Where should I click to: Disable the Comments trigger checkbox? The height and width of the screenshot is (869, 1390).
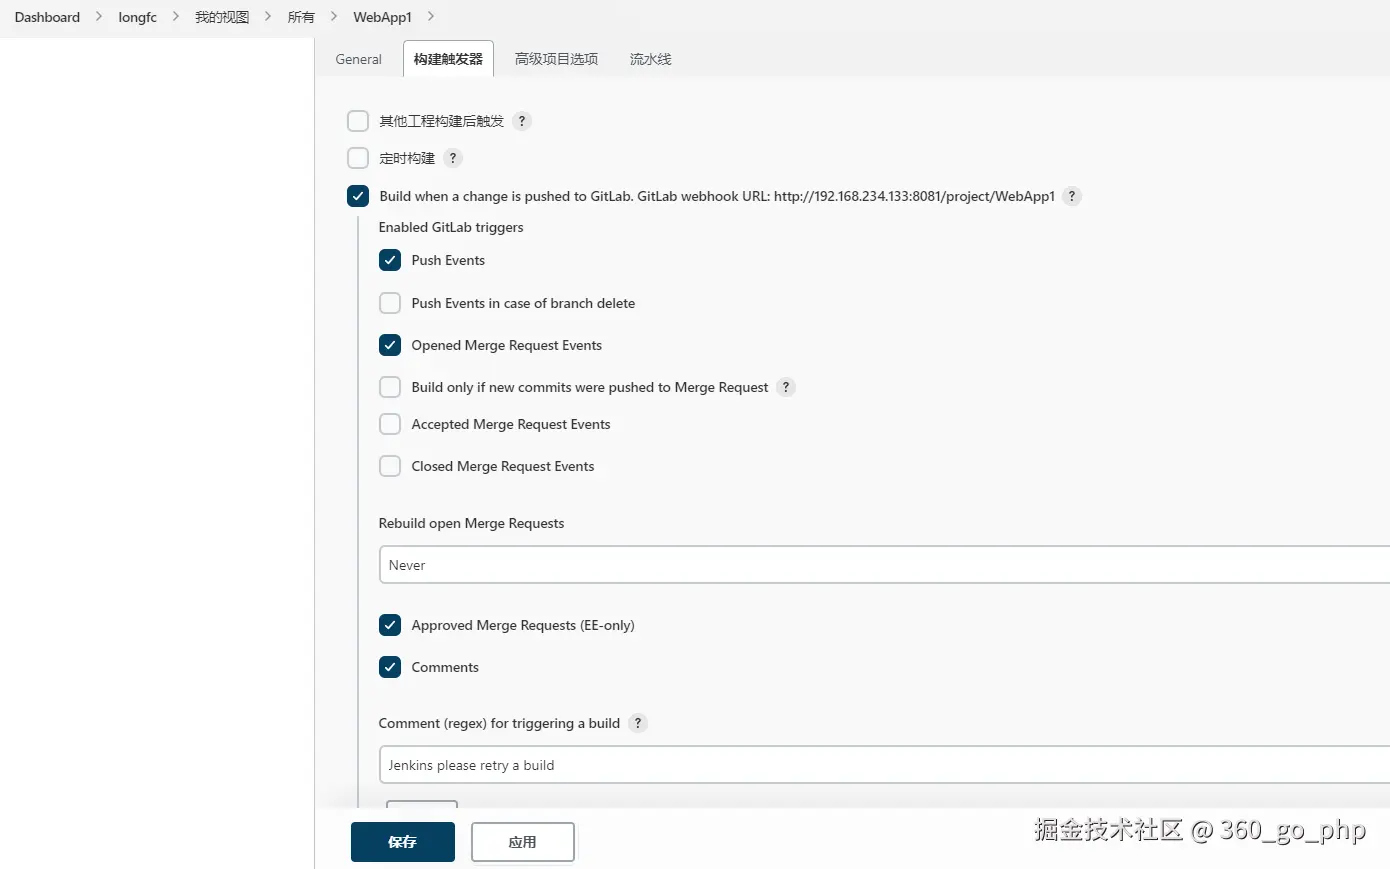click(390, 667)
